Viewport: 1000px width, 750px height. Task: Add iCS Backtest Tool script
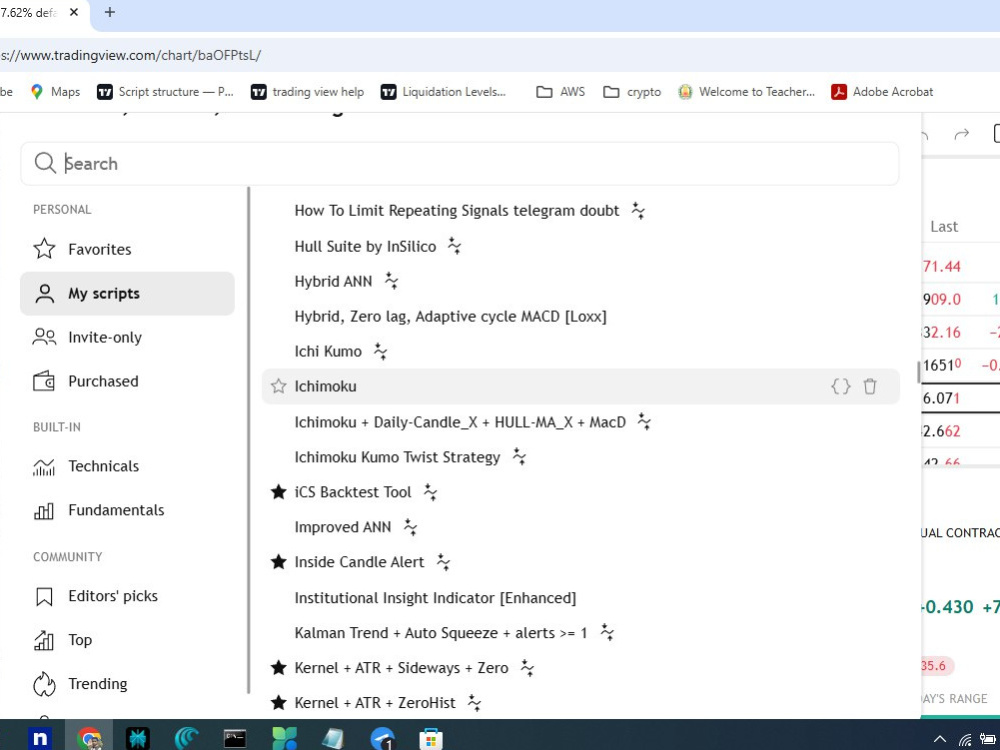pyautogui.click(x=353, y=492)
